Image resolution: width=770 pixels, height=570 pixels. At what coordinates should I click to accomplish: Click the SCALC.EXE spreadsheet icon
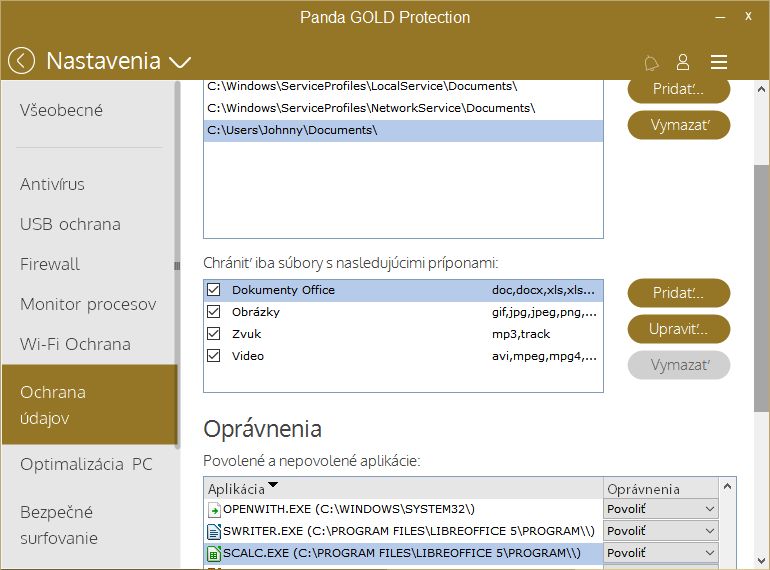pyautogui.click(x=213, y=553)
